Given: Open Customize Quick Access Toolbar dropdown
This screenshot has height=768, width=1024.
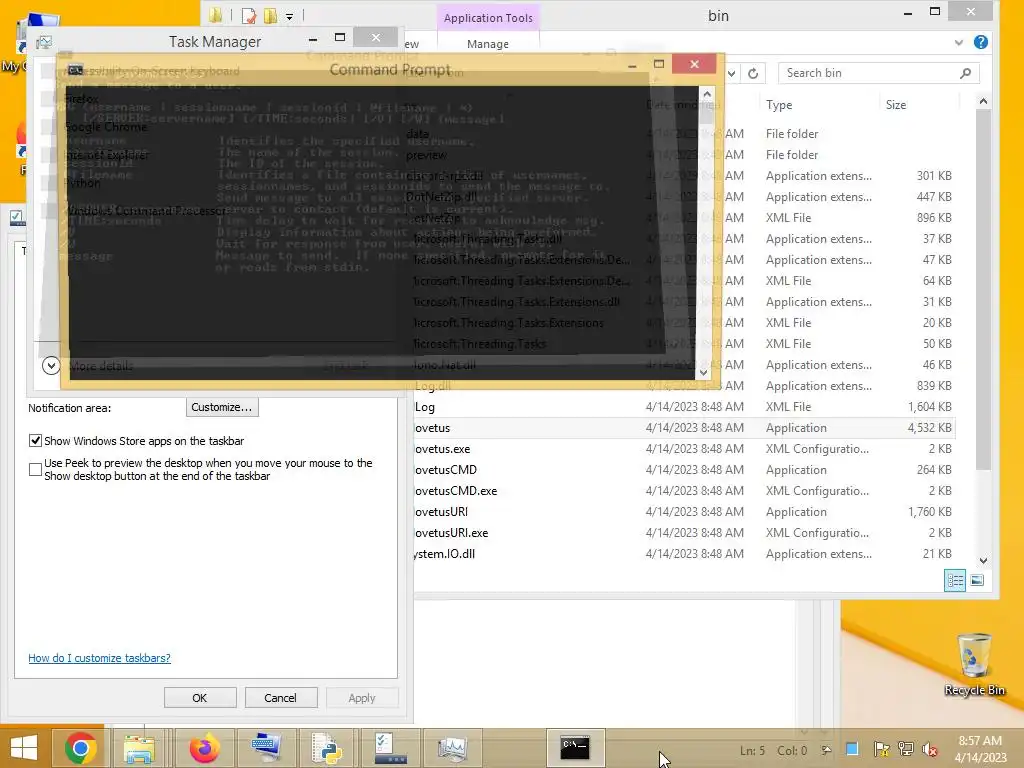Looking at the screenshot, I should click(289, 16).
